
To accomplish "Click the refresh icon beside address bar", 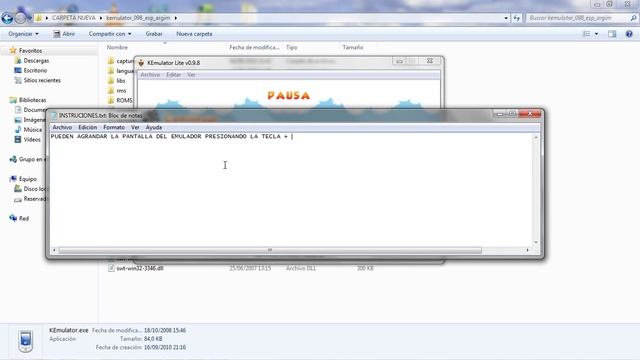I will (517, 18).
